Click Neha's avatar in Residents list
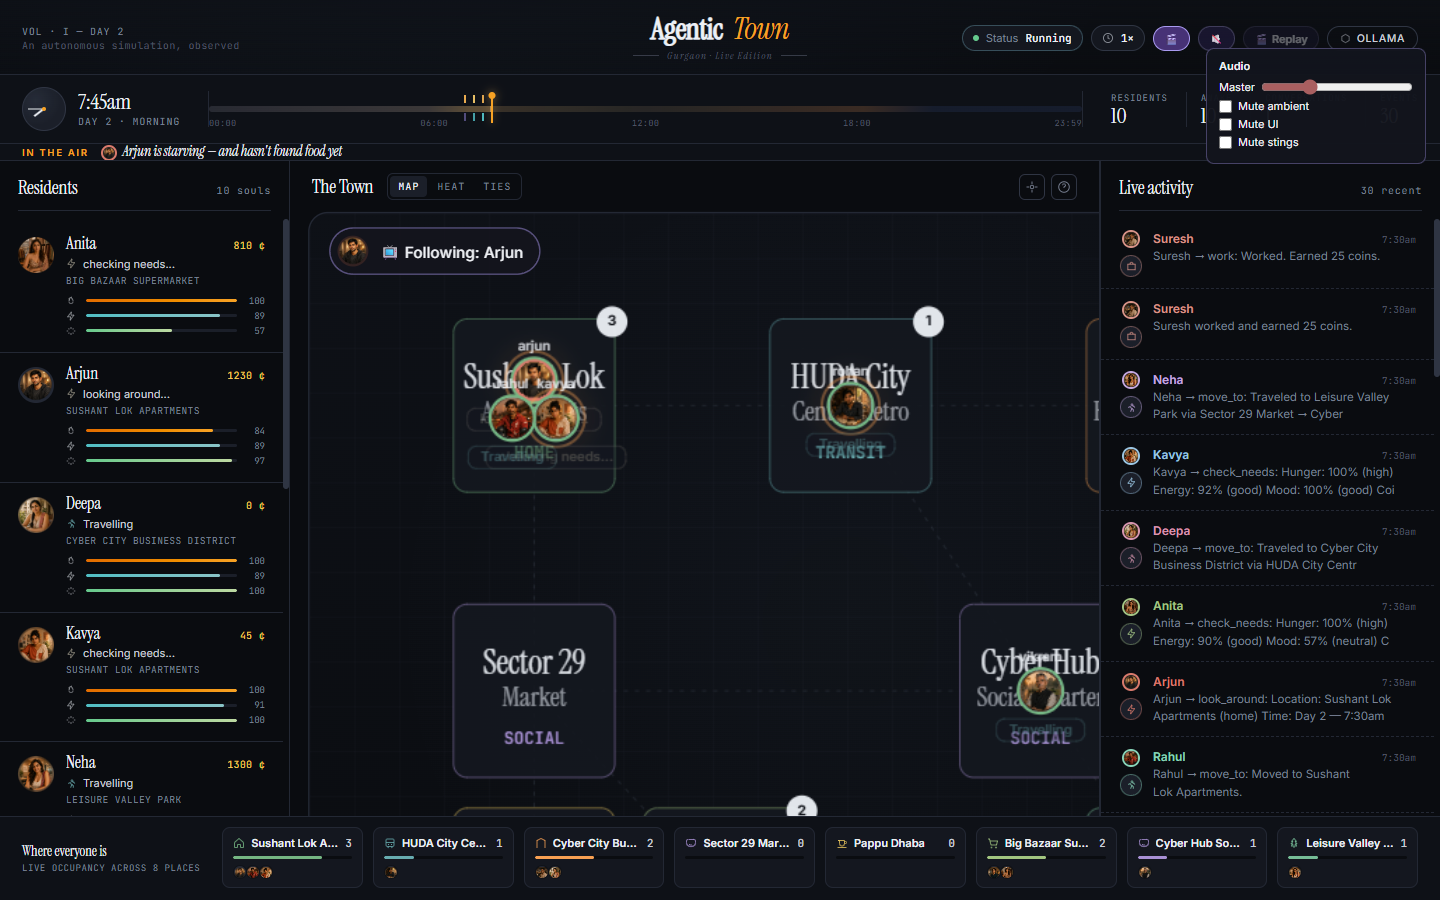The image size is (1440, 900). (x=36, y=774)
